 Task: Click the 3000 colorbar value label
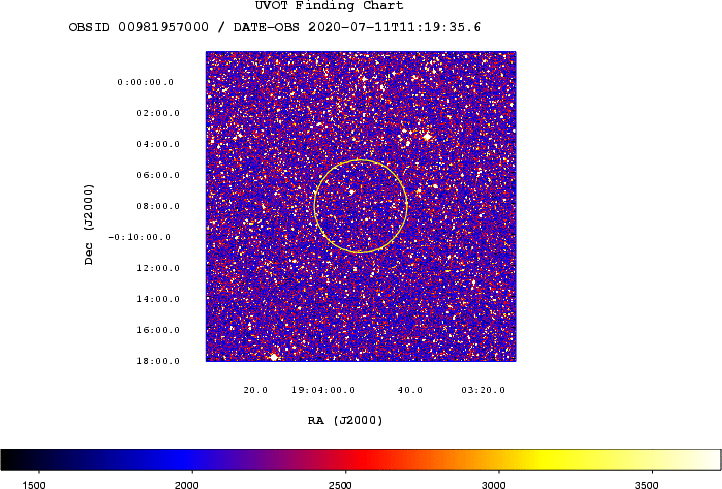[494, 485]
